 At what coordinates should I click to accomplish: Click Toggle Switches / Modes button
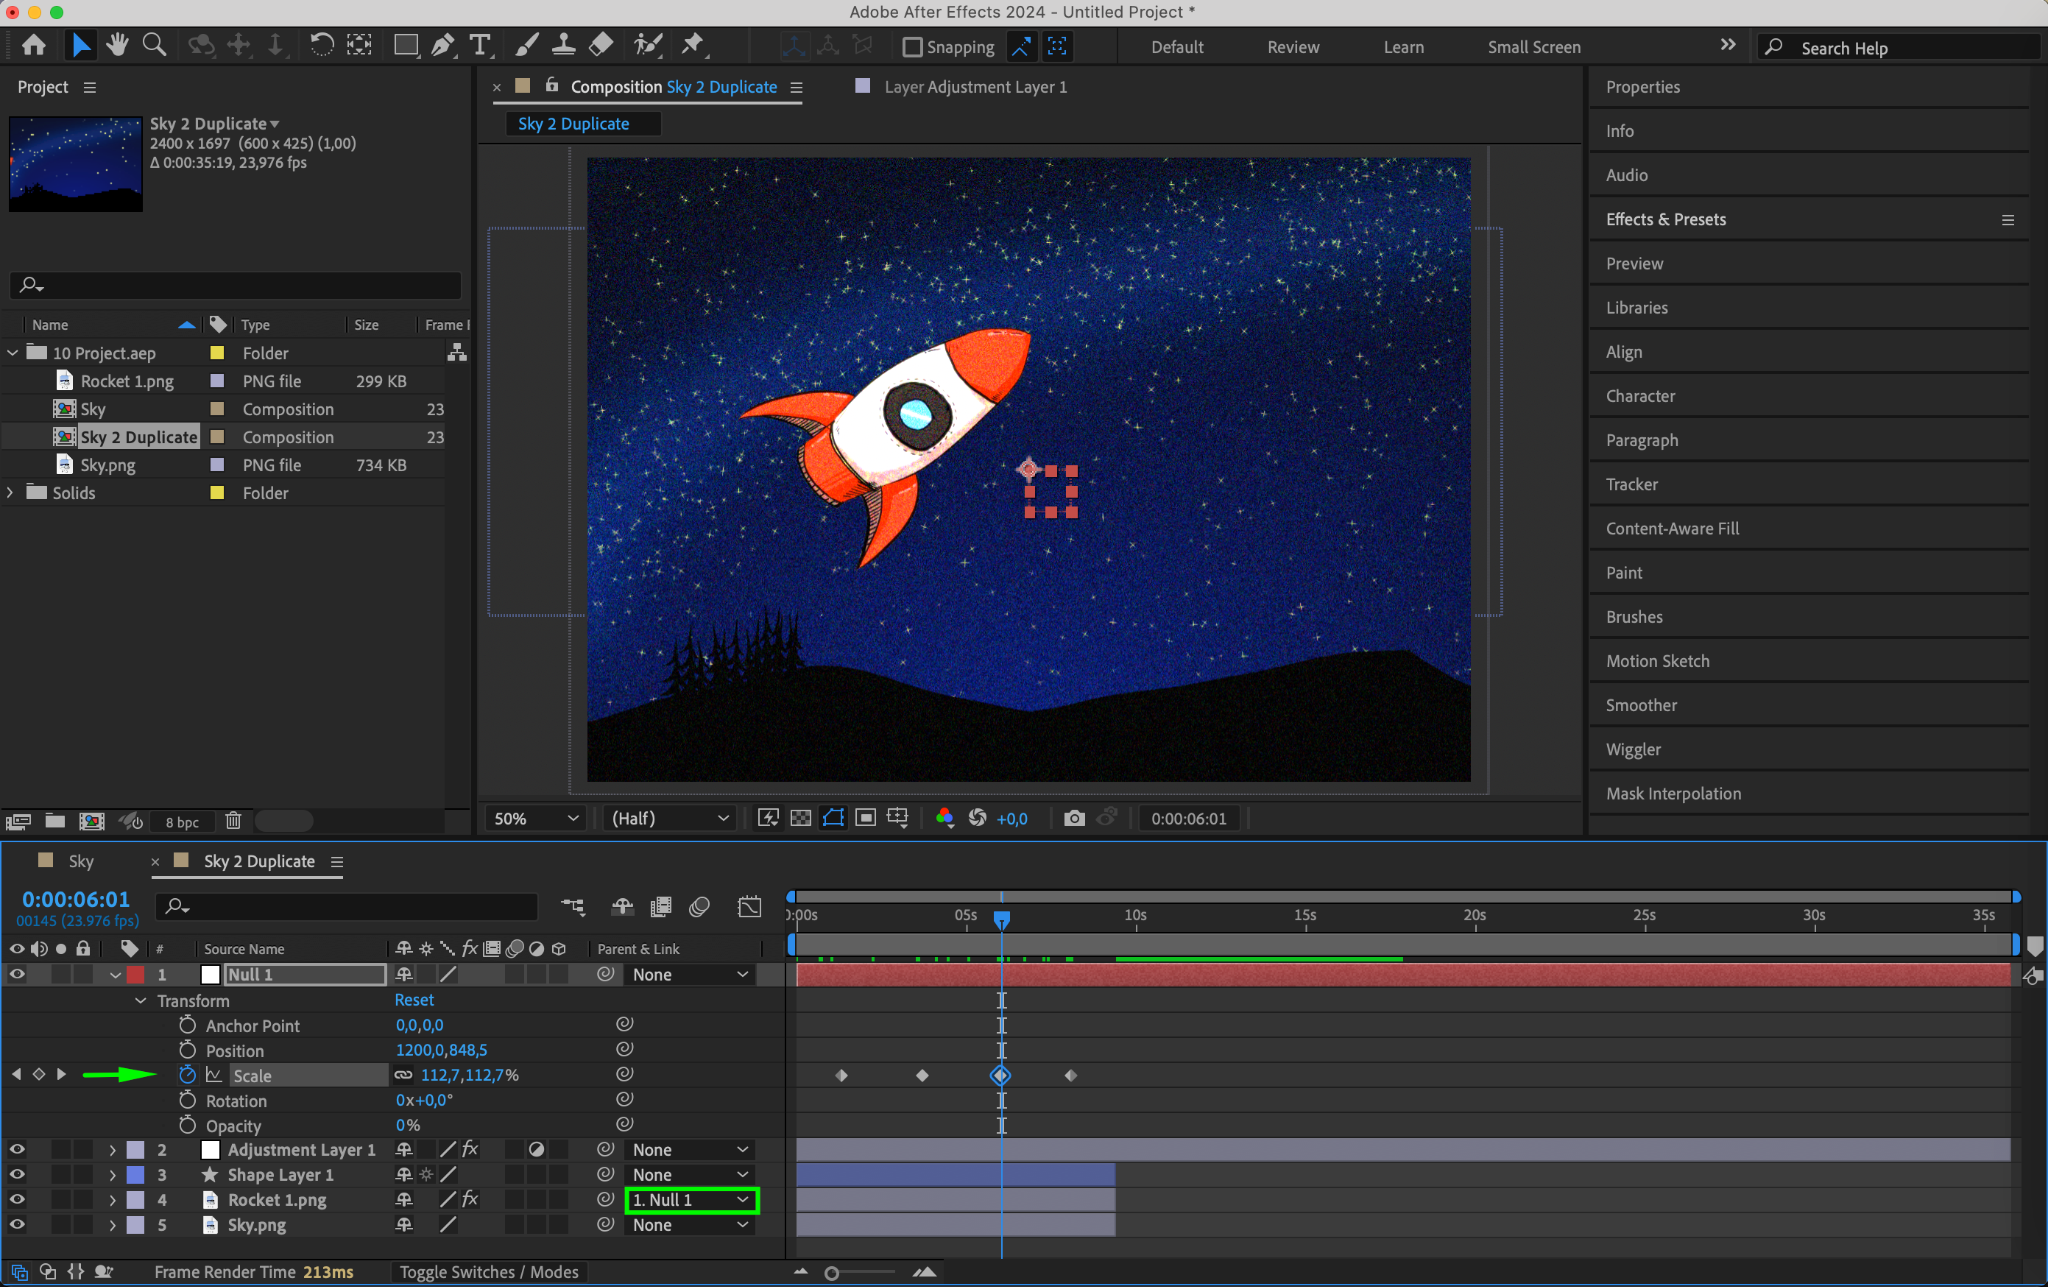pos(489,1272)
